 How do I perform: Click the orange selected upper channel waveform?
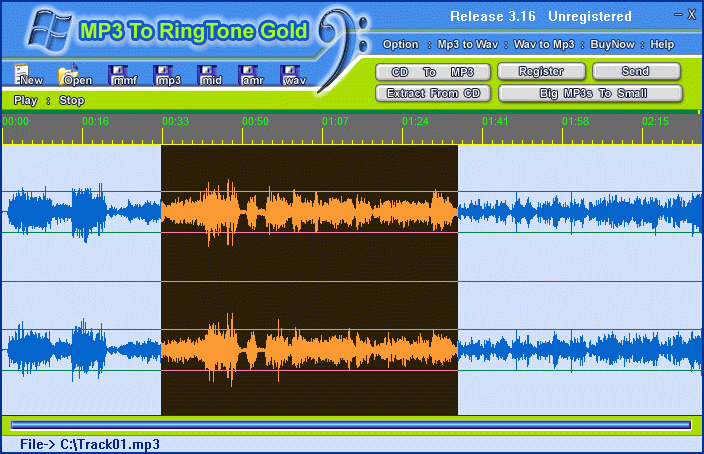pos(309,212)
